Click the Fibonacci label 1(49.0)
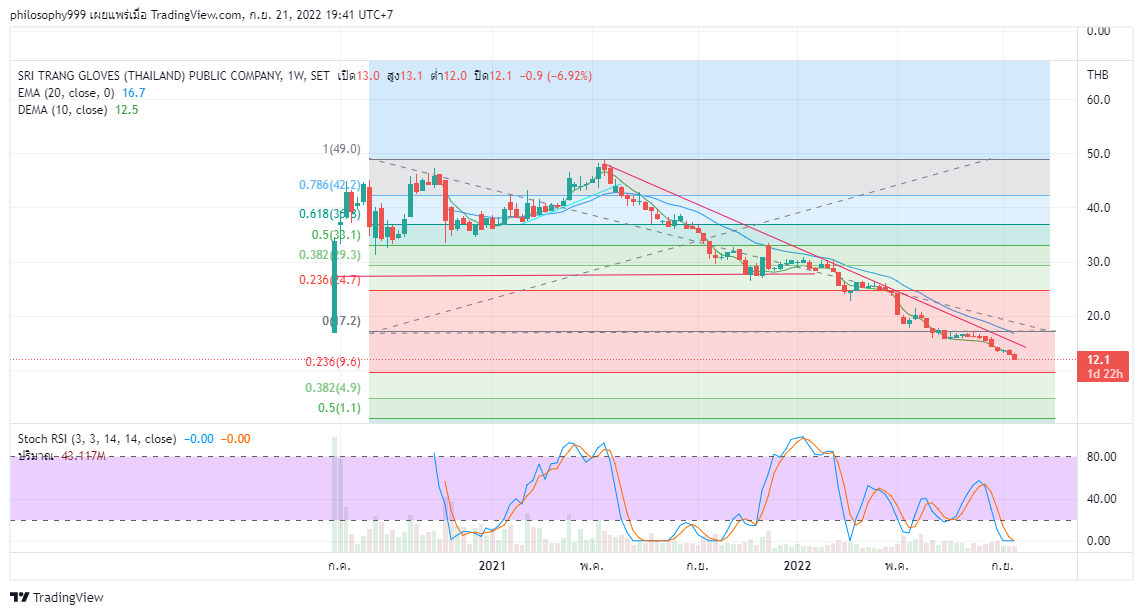The height and width of the screenshot is (615, 1143). (x=341, y=149)
